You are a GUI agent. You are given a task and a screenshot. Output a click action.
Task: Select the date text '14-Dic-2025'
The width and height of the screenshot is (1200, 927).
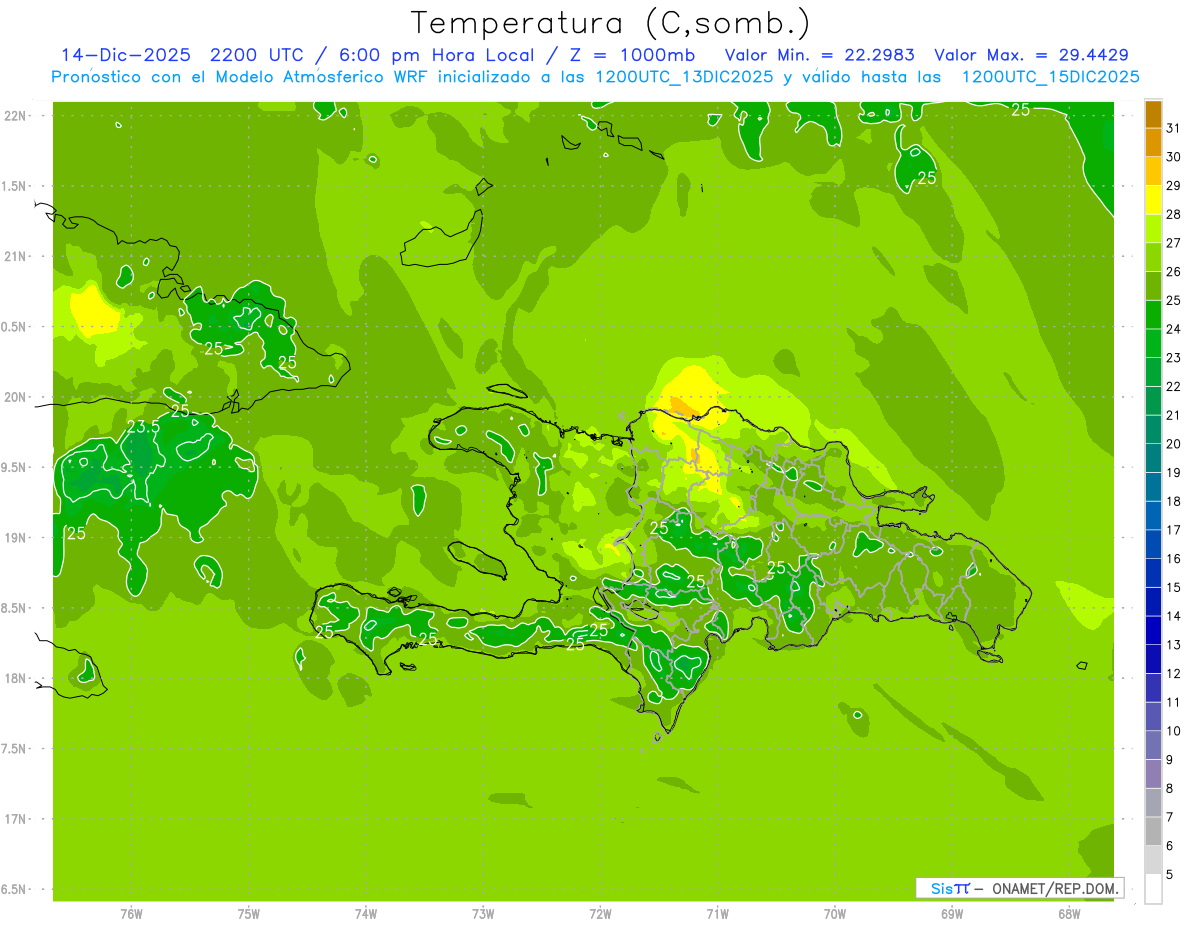[125, 55]
